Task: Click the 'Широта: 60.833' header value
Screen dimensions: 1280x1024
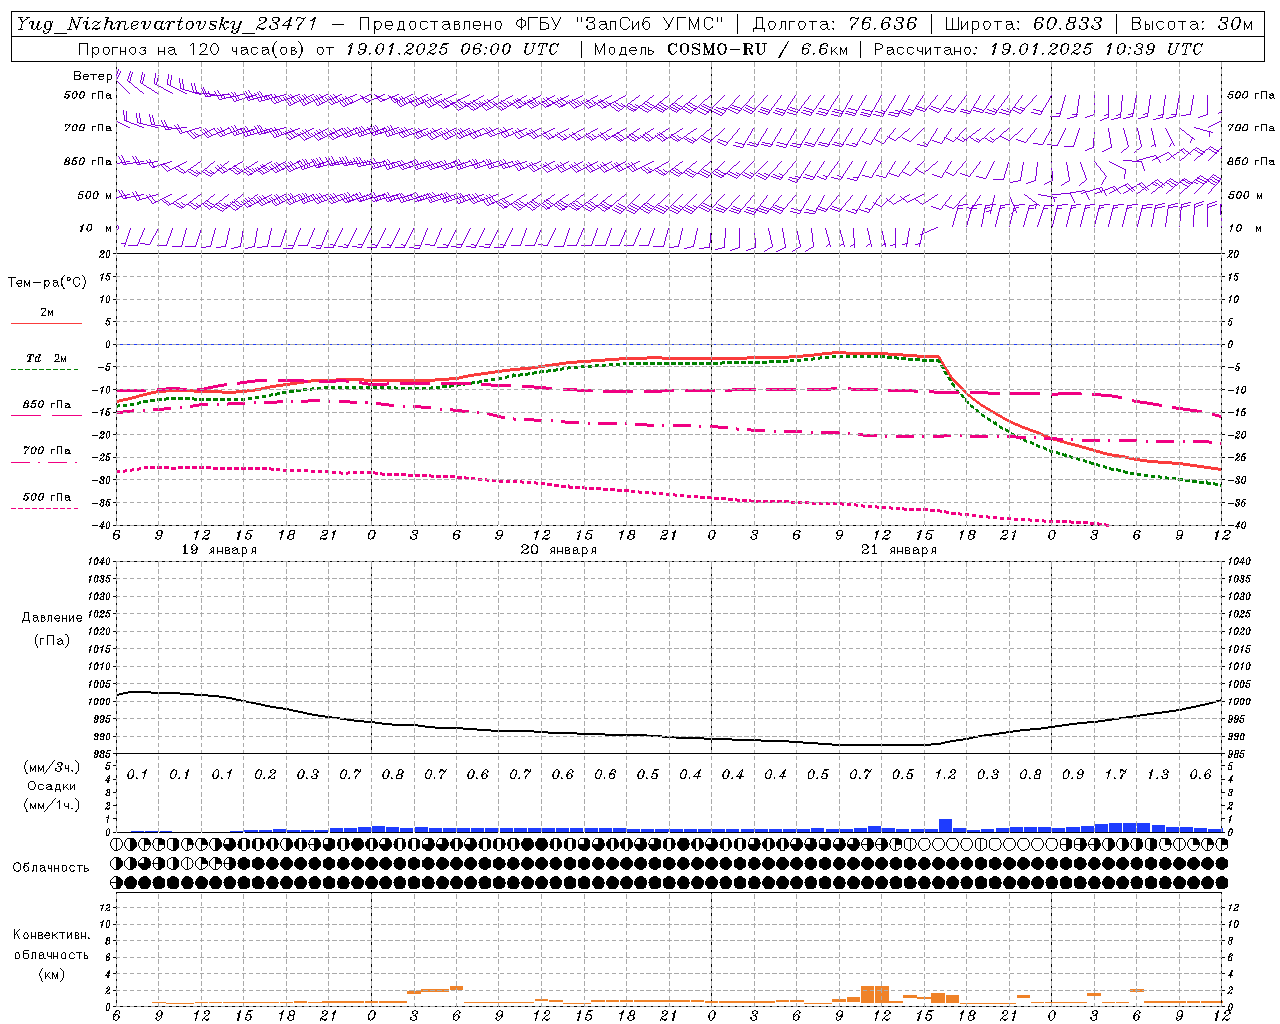Action: coord(1023,24)
